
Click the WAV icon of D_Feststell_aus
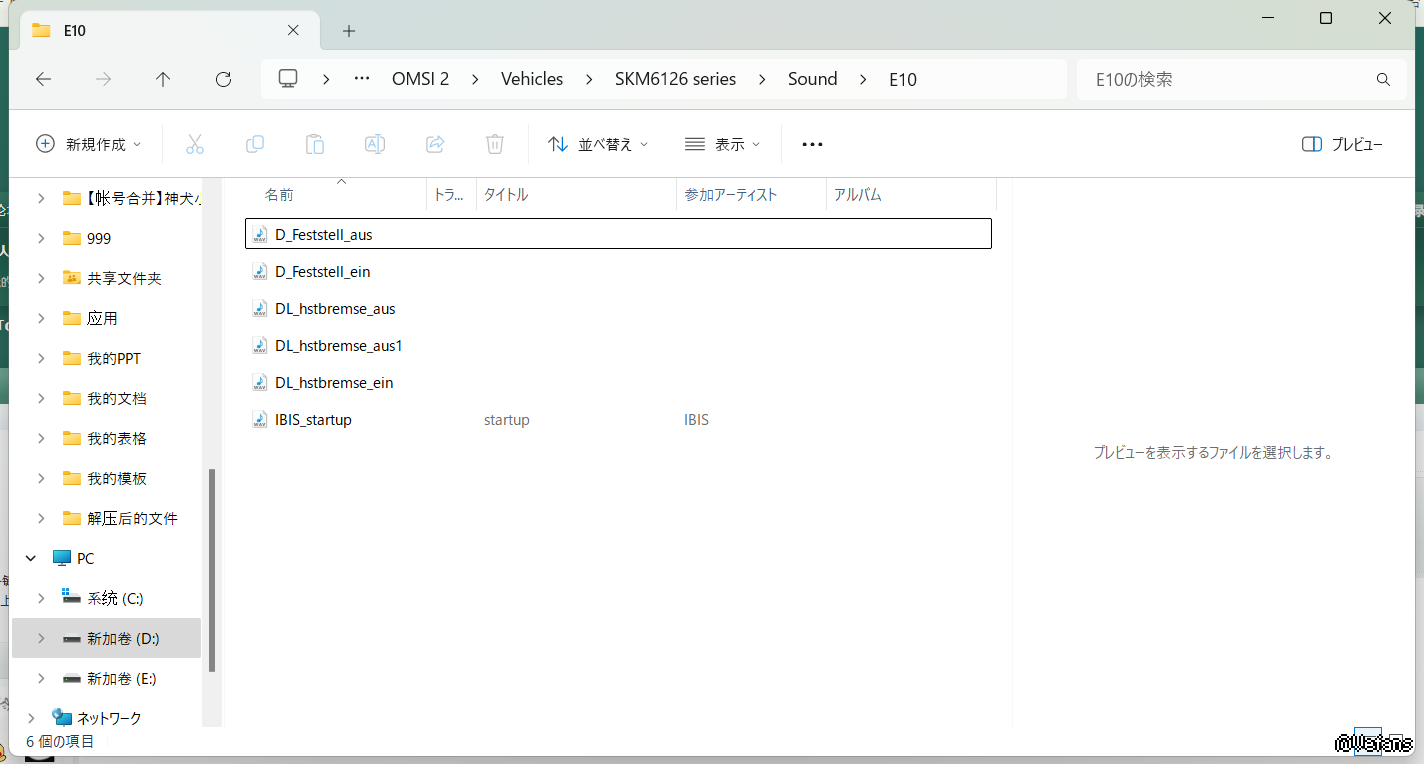coord(260,234)
